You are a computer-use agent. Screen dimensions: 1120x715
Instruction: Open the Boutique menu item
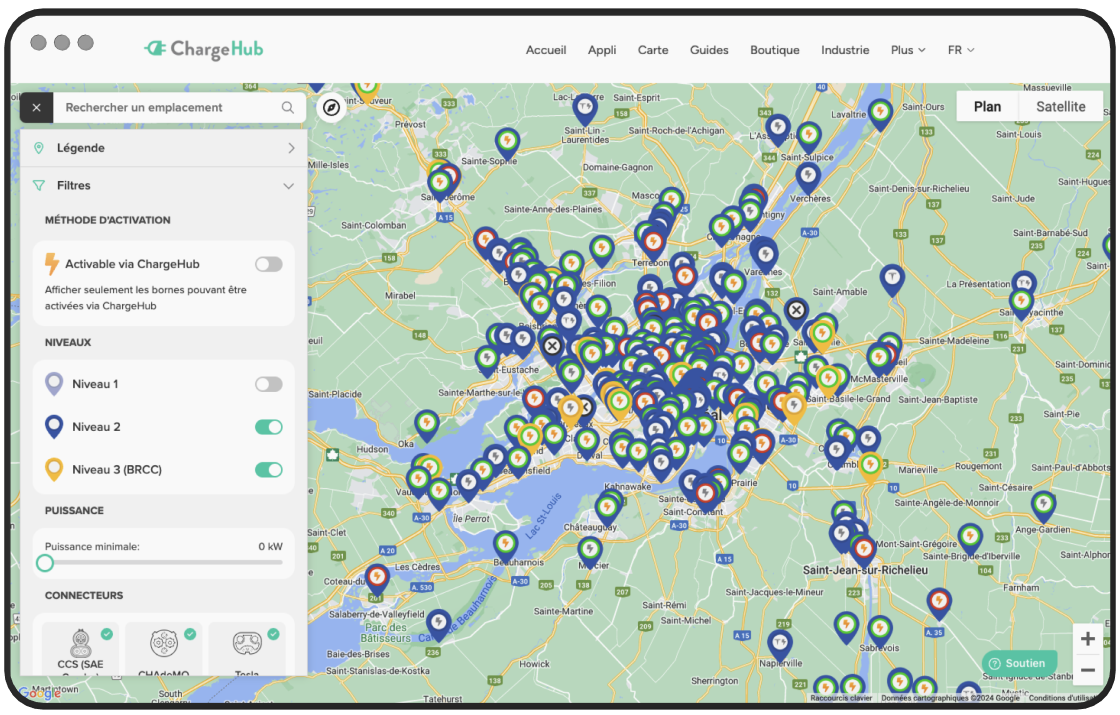point(774,49)
